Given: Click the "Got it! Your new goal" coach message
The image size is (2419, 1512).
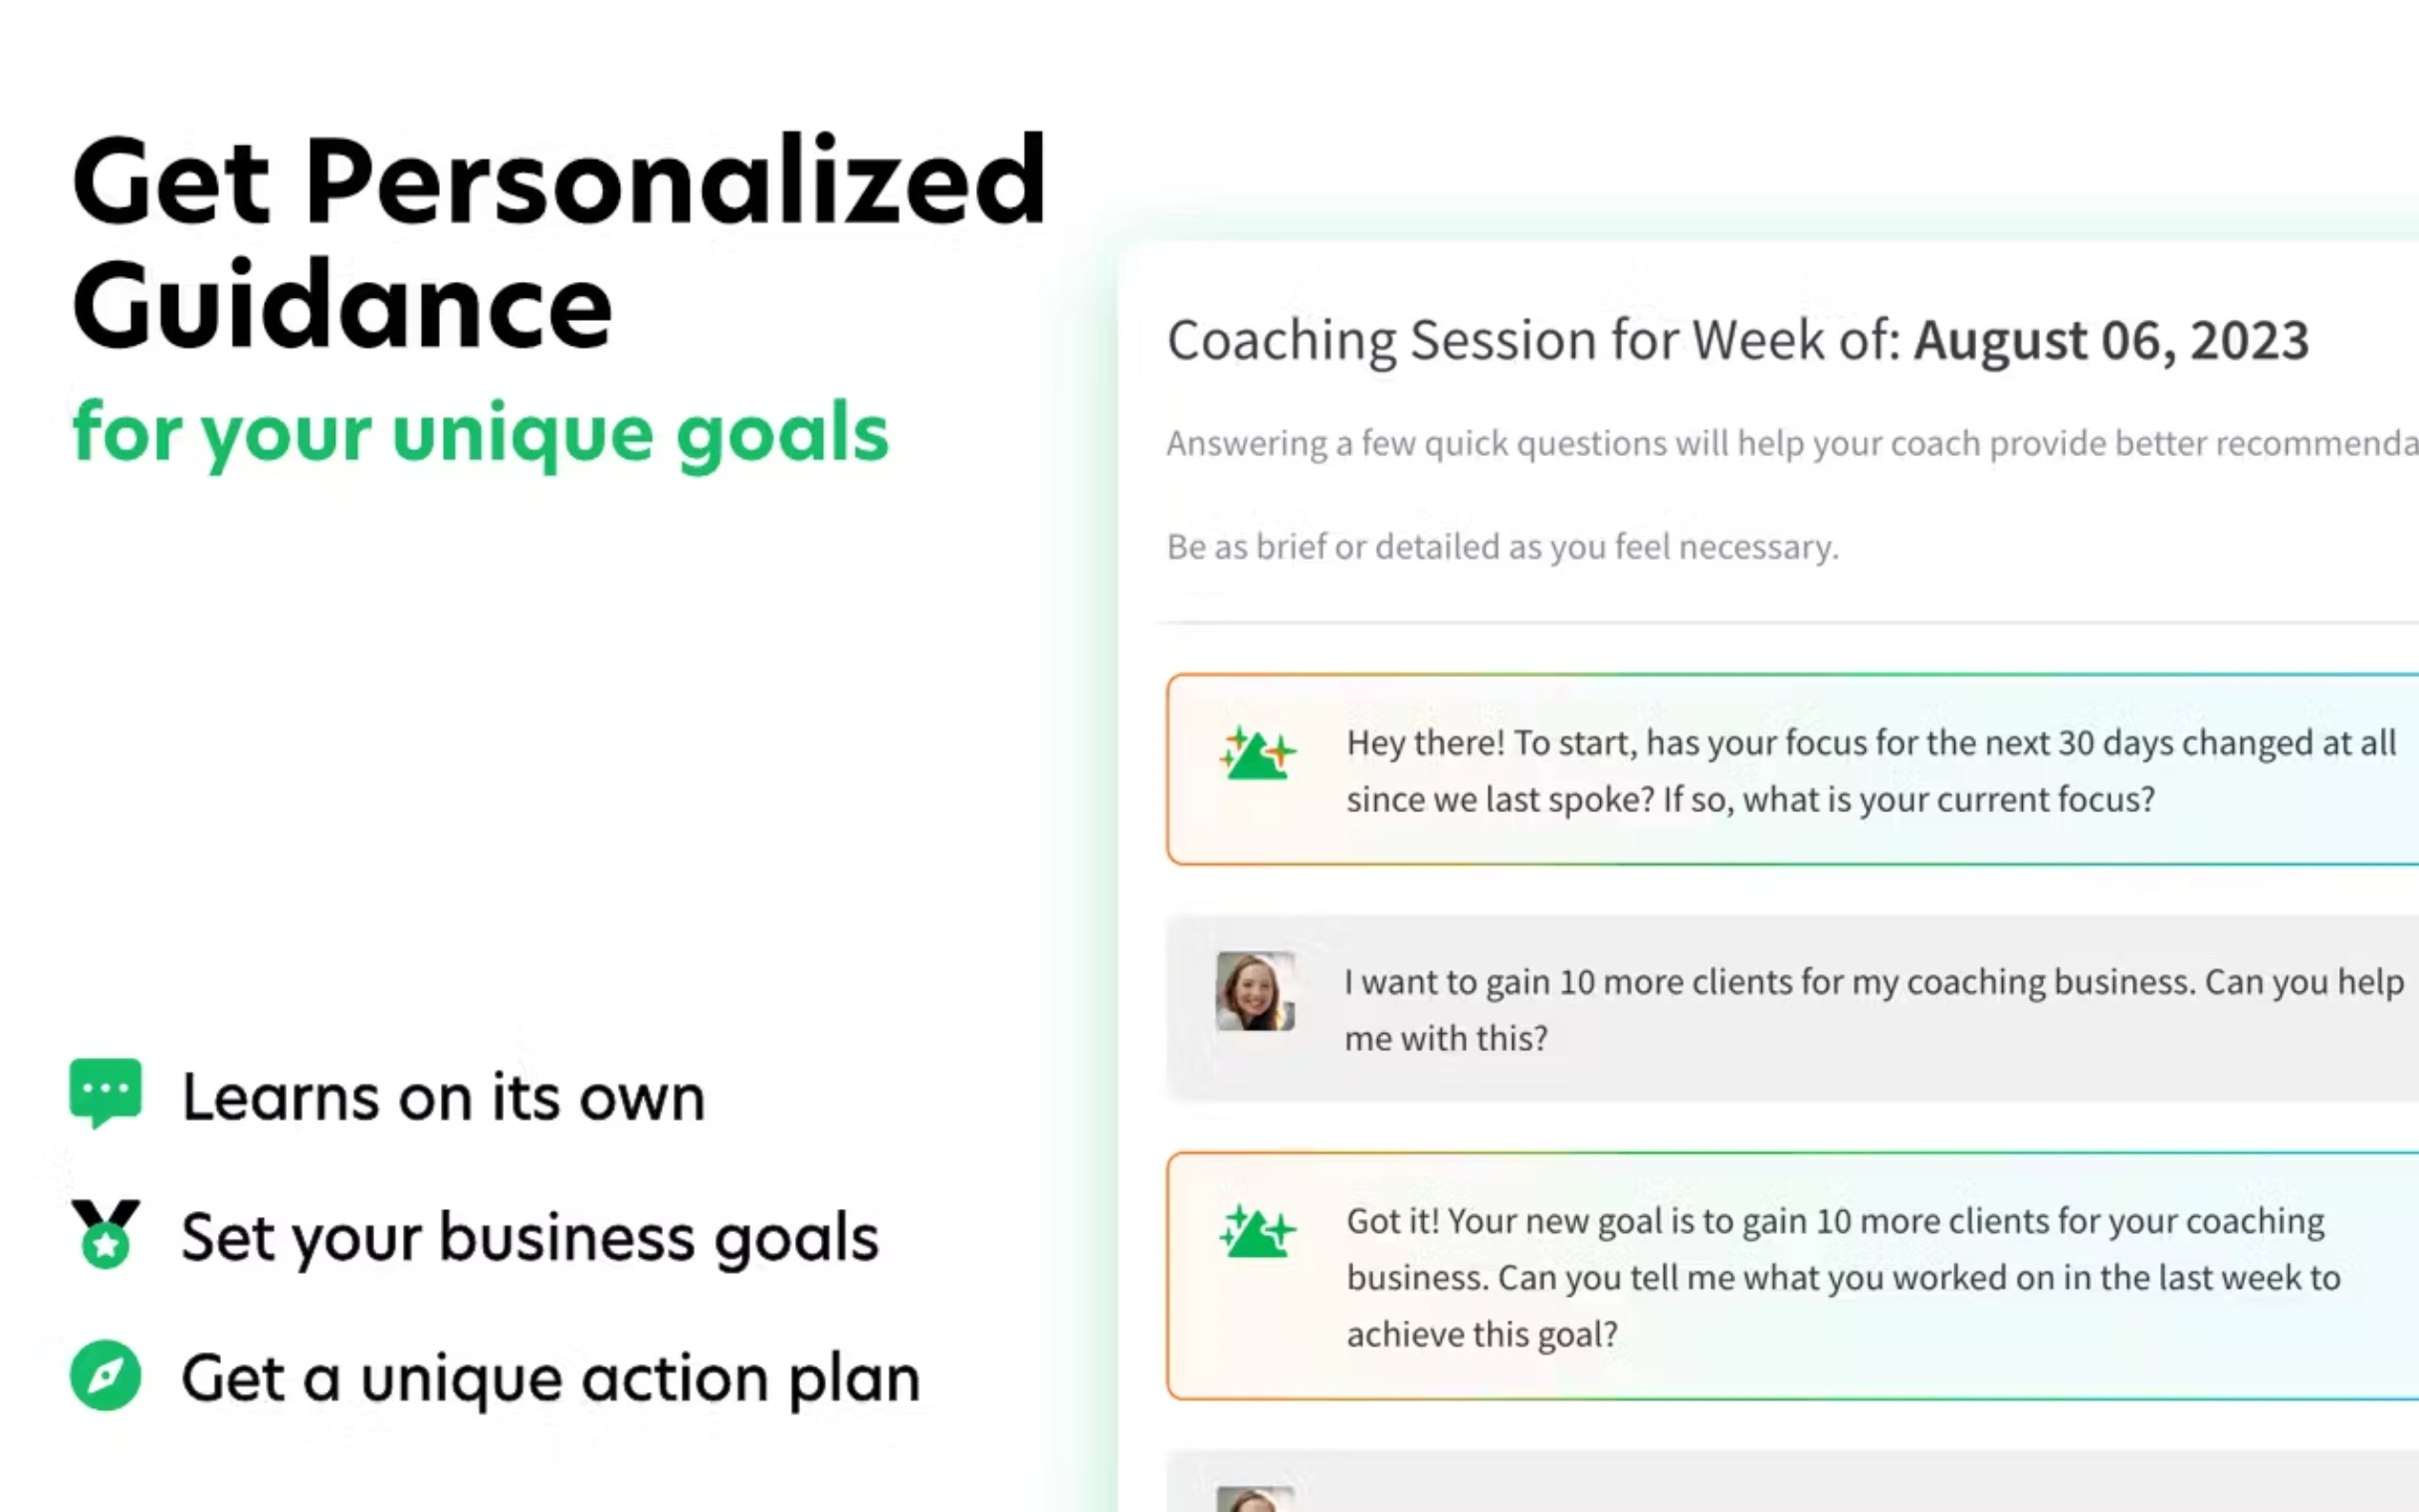Looking at the screenshot, I should [1843, 1277].
